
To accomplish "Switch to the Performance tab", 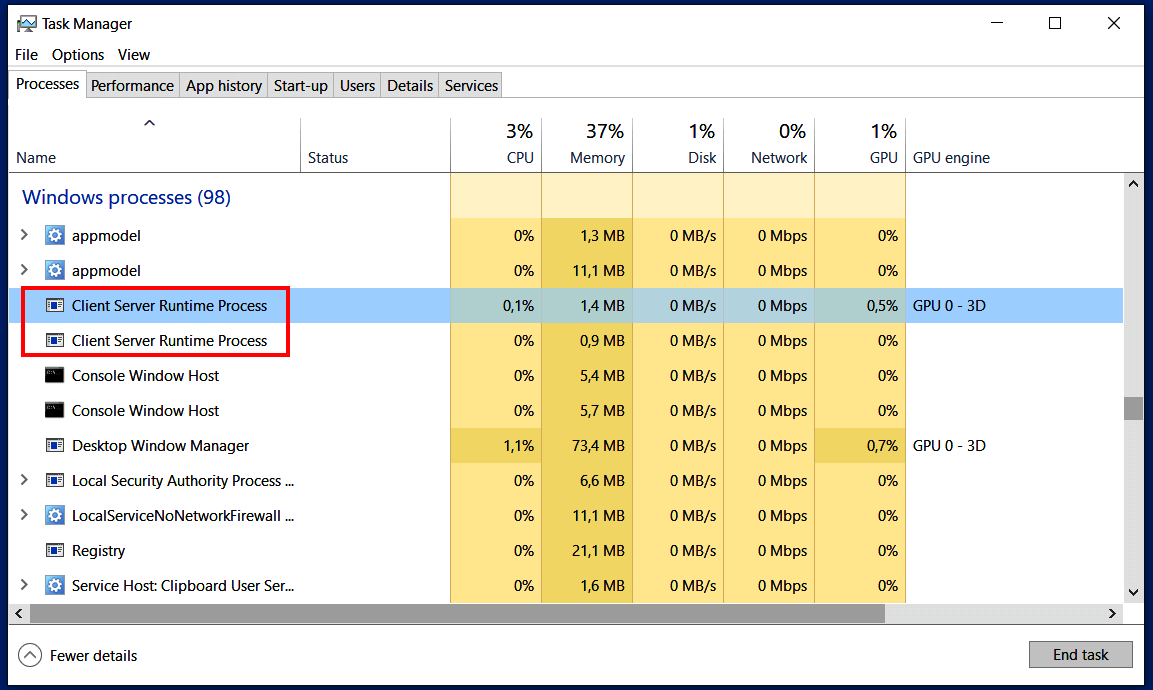I will coord(132,85).
